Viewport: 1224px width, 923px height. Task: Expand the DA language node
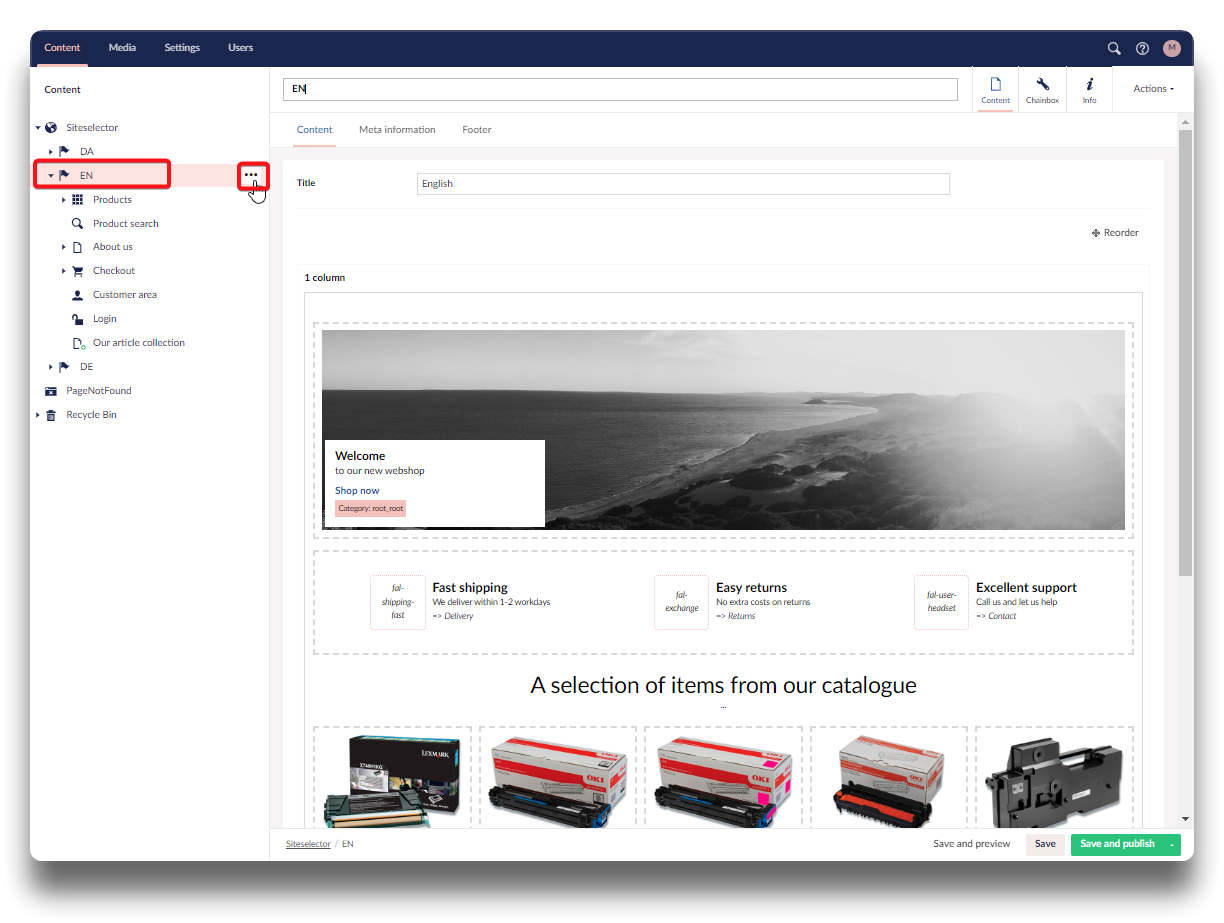point(51,152)
